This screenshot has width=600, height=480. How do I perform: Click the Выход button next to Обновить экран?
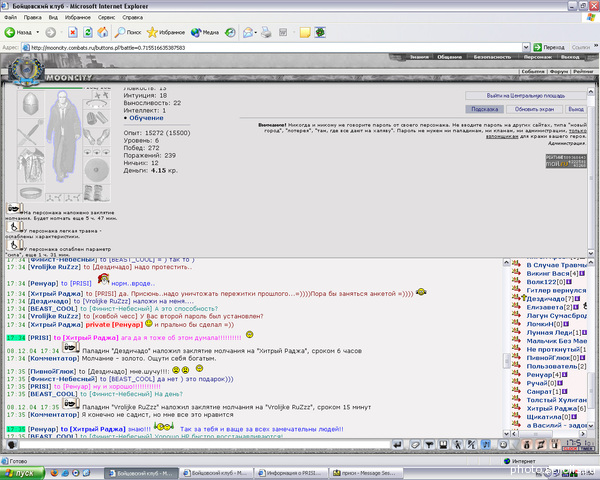click(576, 109)
